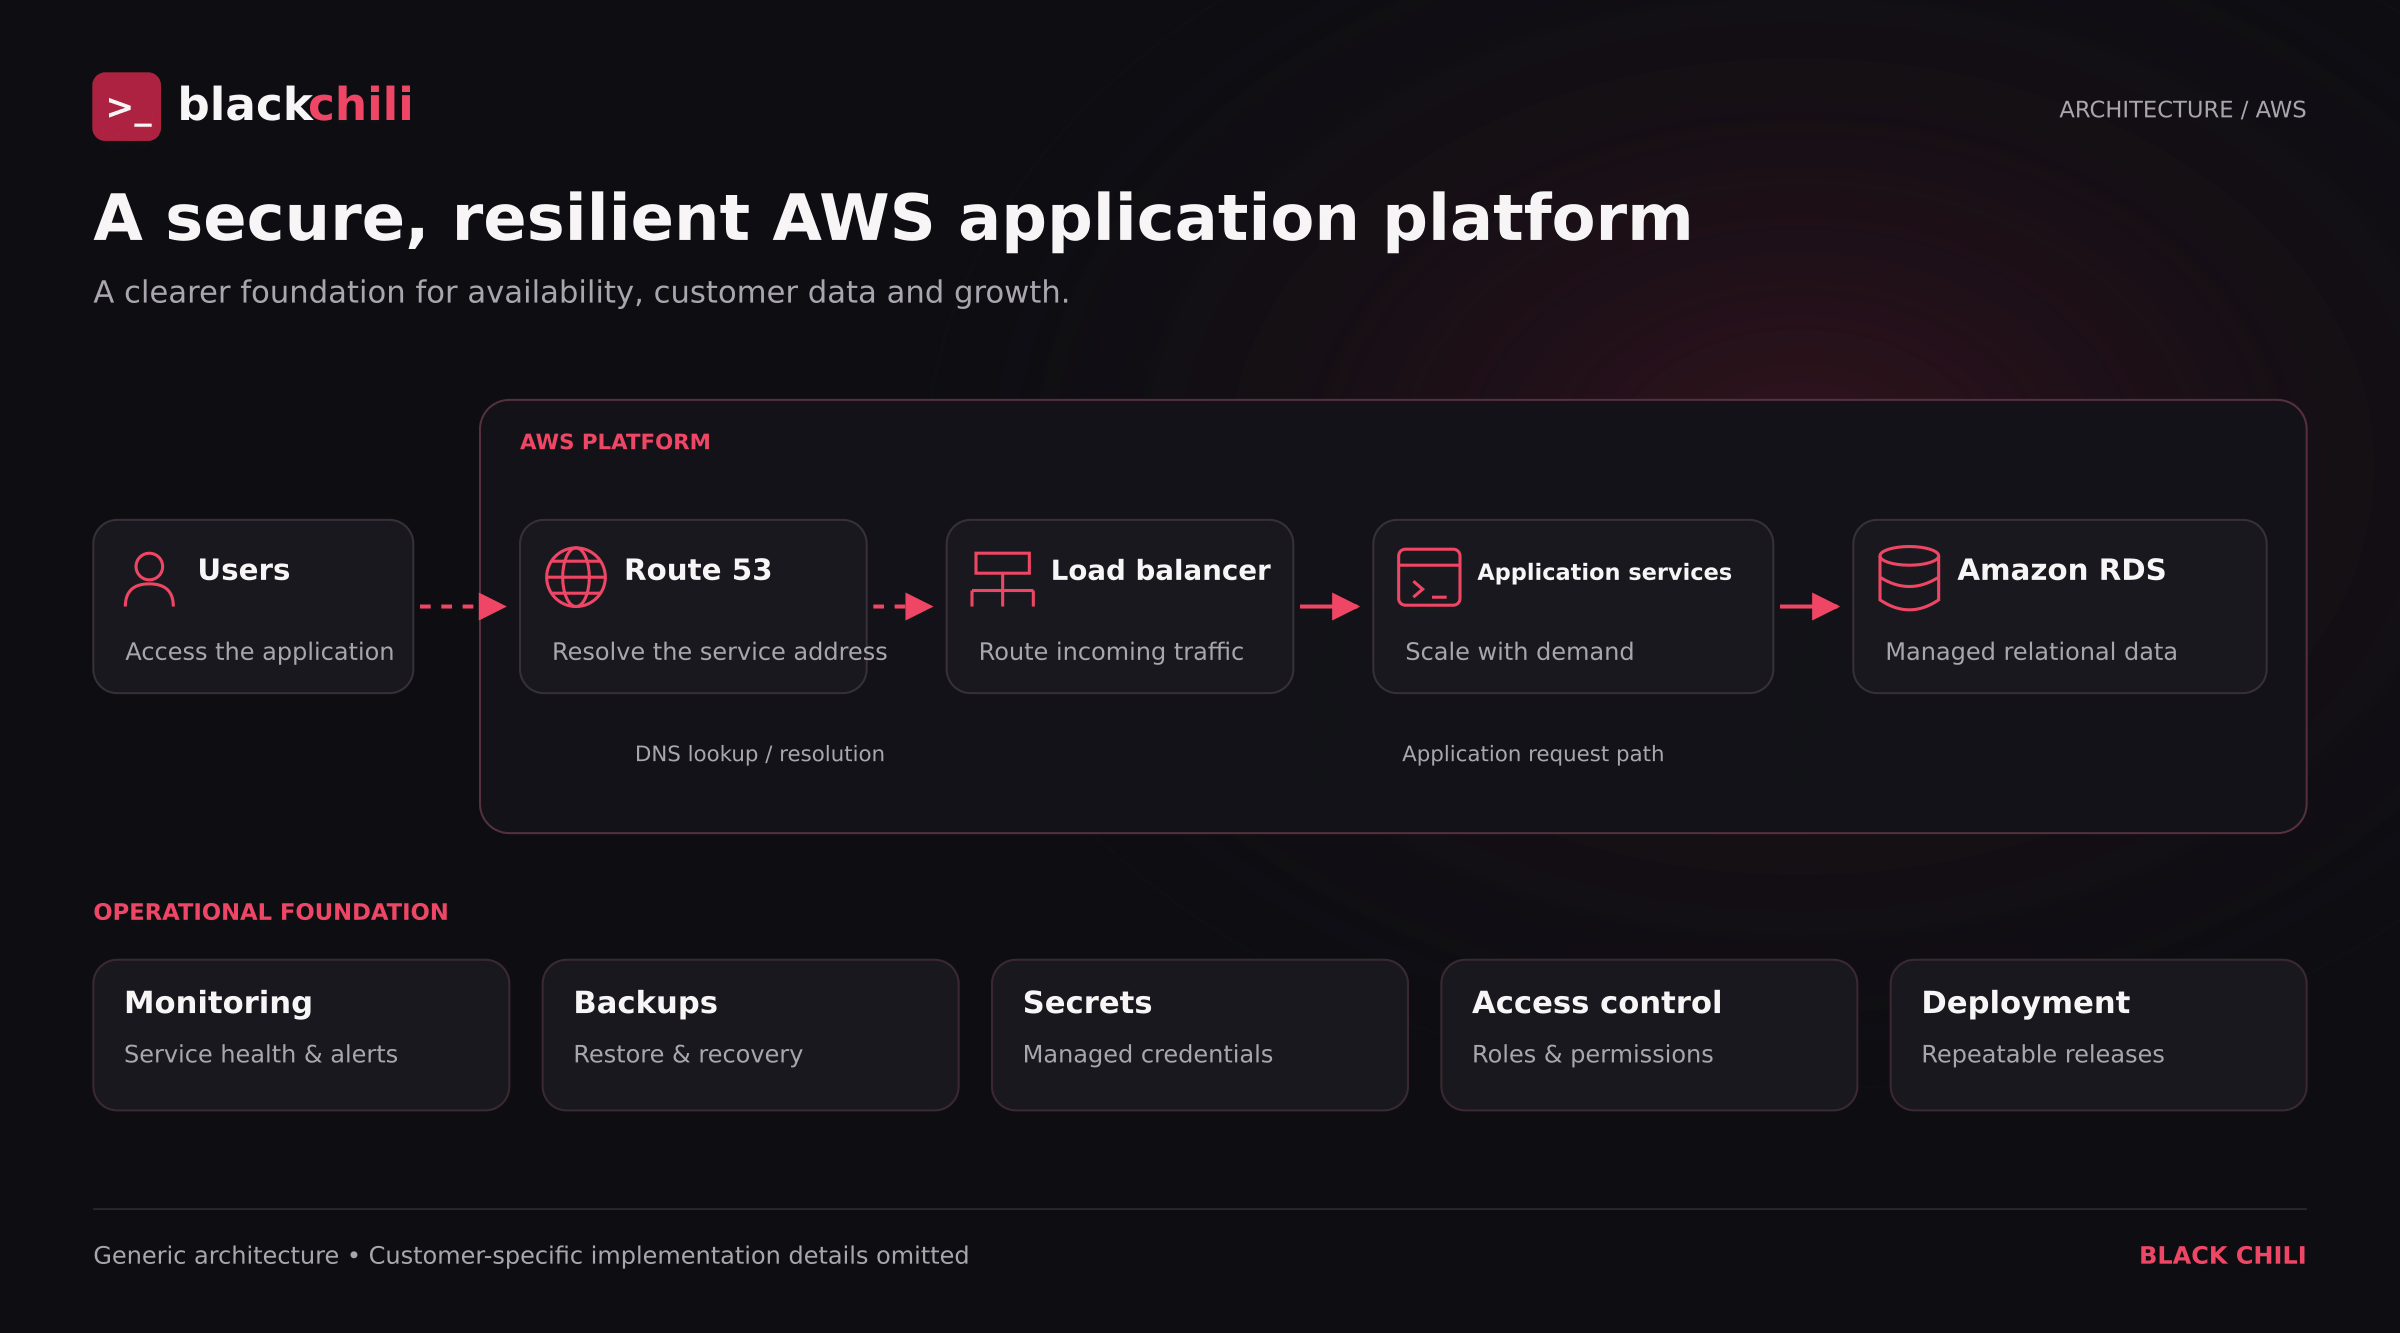Image resolution: width=2400 pixels, height=1333 pixels.
Task: Click the dashed arrow from Users to Route 53
Action: click(x=463, y=606)
